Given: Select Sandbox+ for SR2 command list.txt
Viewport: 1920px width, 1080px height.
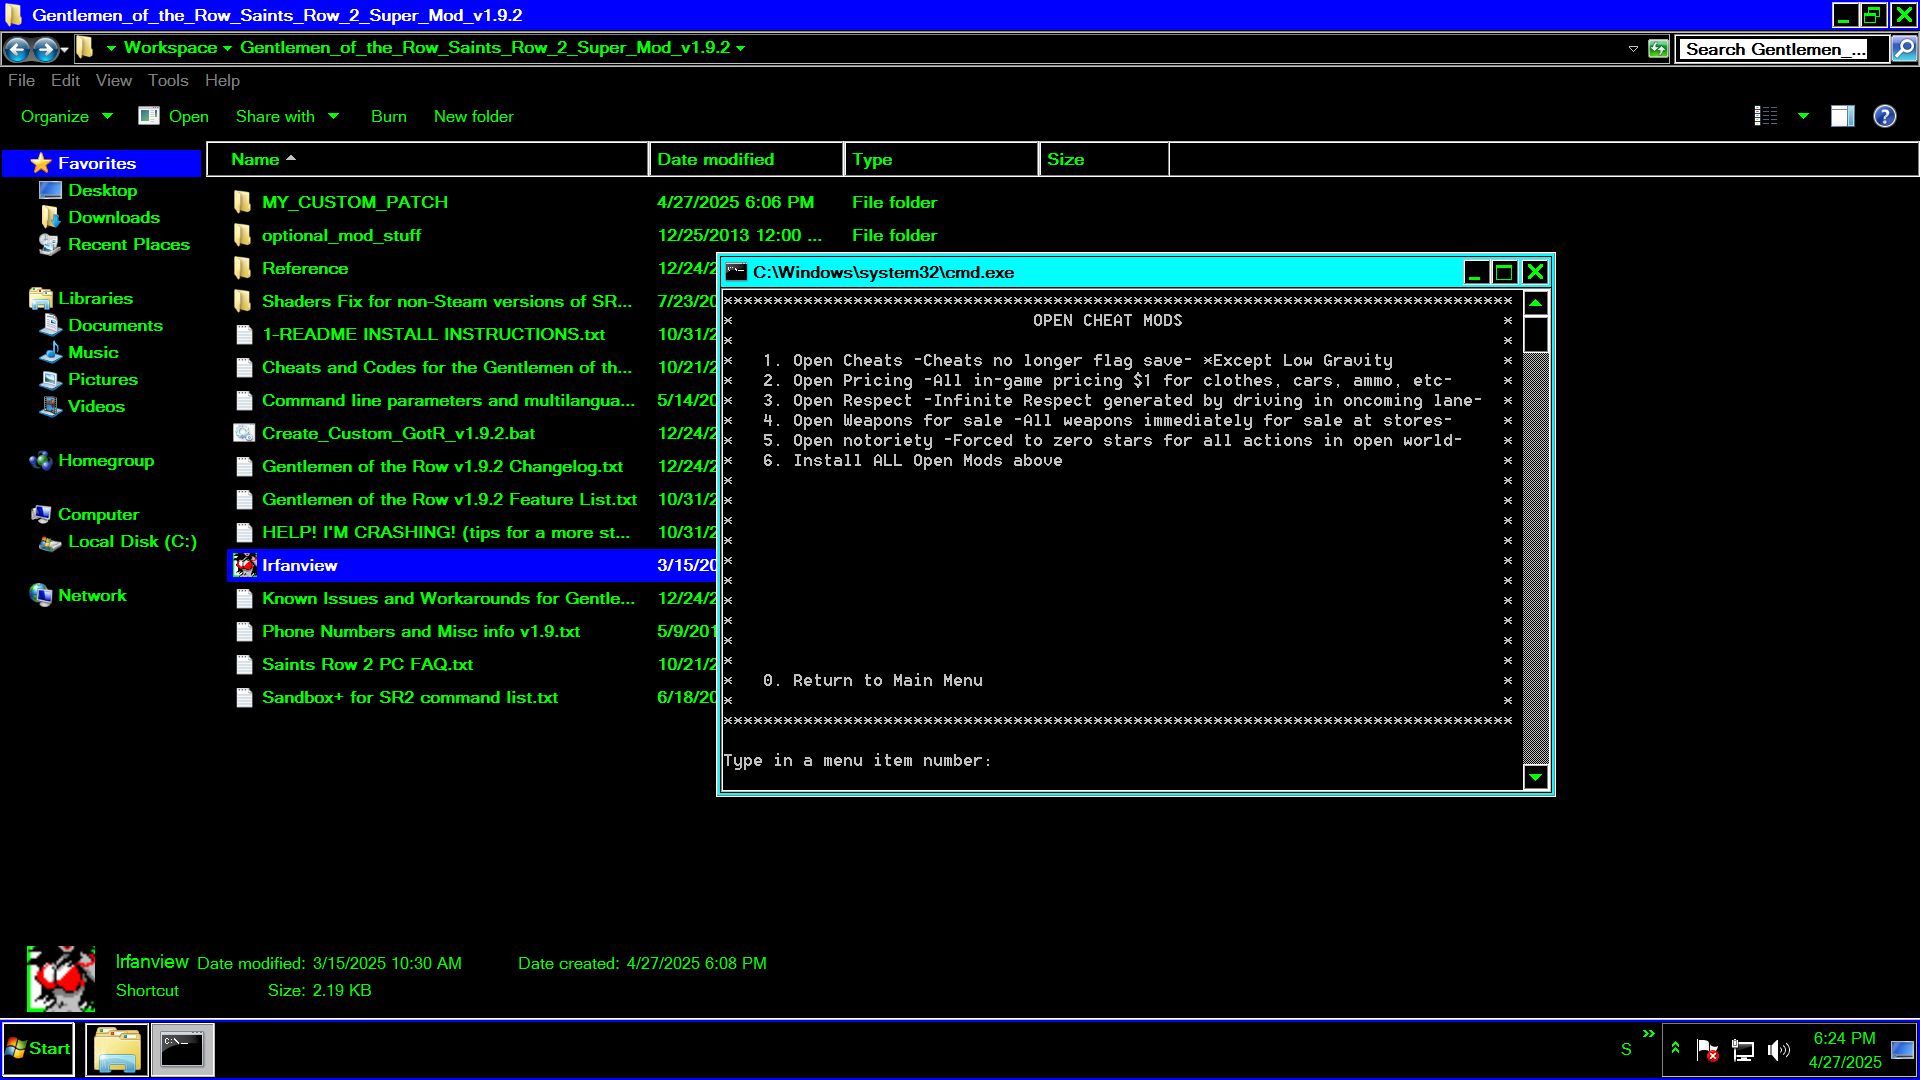Looking at the screenshot, I should (409, 697).
